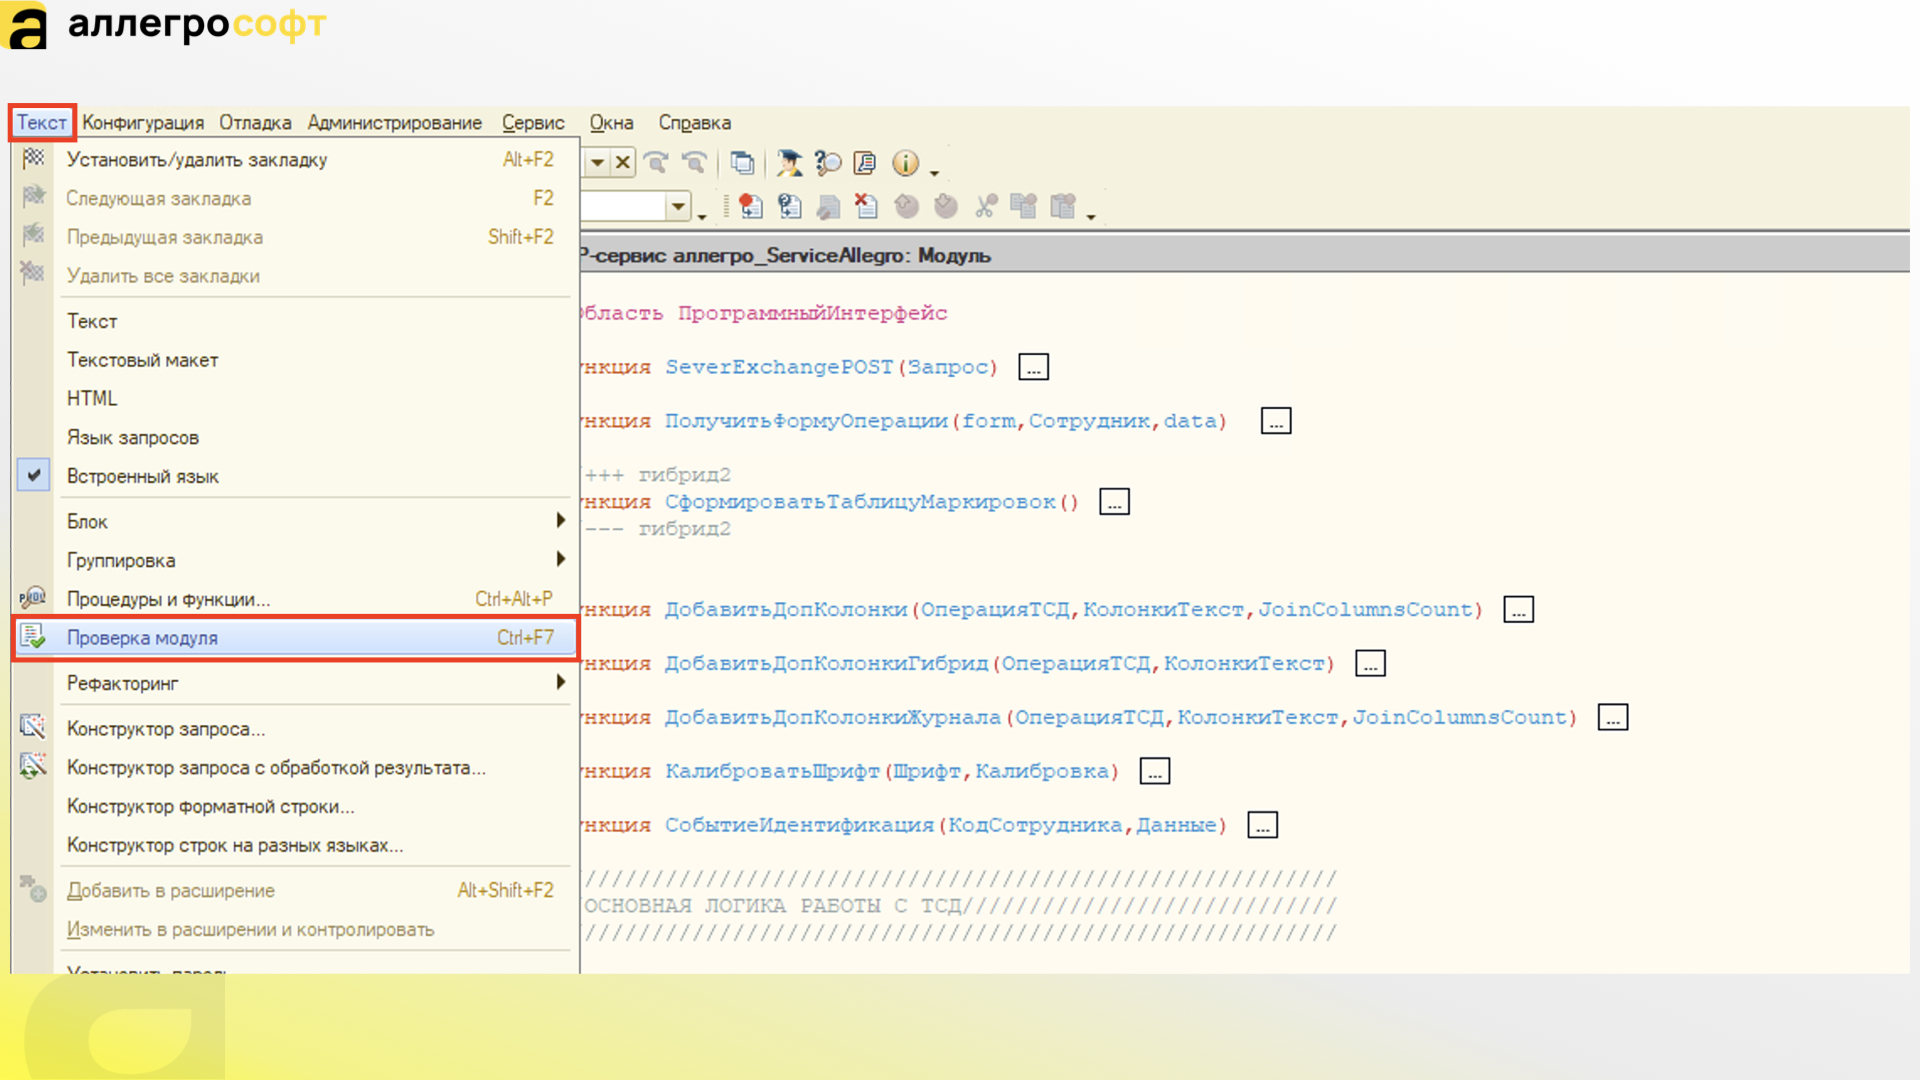
Task: Click the help search question-magnifier icon
Action: click(x=828, y=162)
